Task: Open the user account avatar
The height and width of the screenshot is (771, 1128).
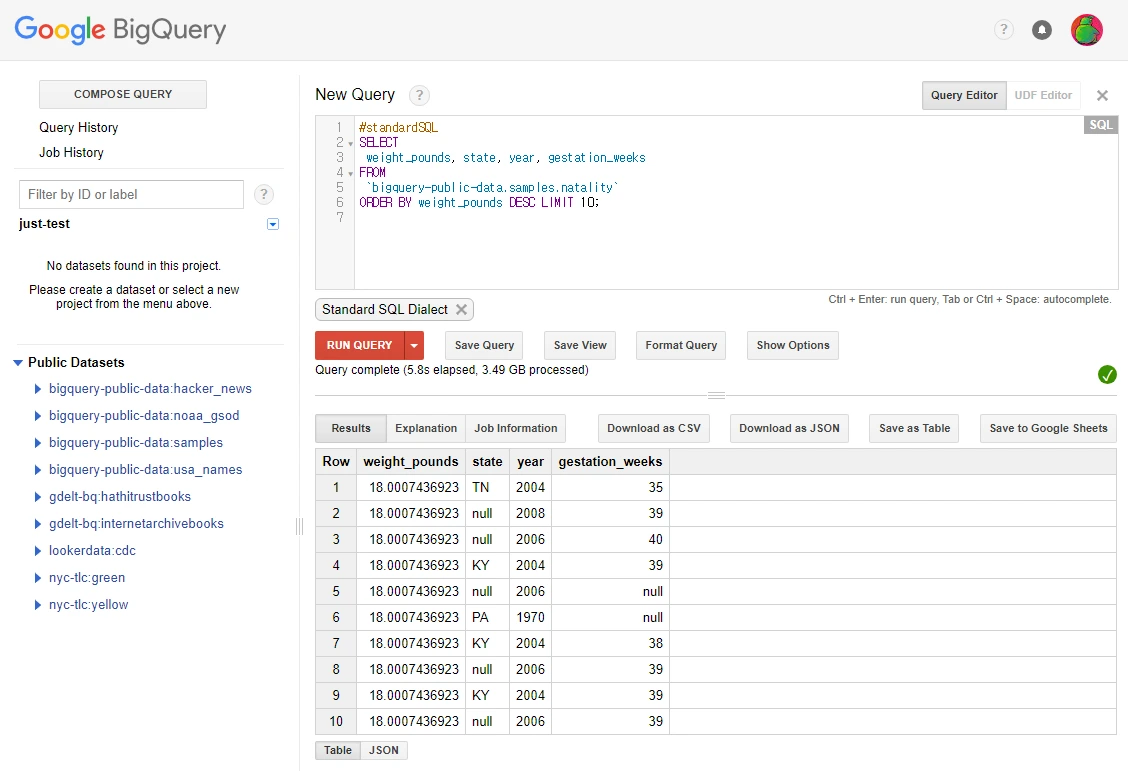Action: coord(1087,30)
